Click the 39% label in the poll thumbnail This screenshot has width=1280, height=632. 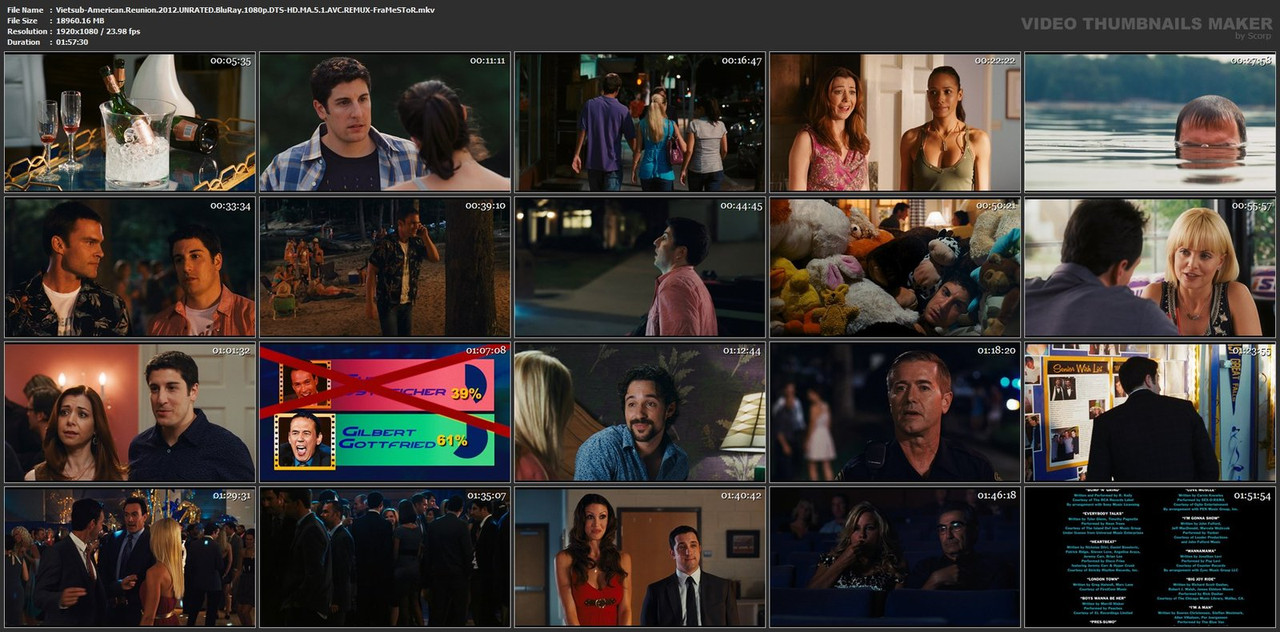point(466,393)
